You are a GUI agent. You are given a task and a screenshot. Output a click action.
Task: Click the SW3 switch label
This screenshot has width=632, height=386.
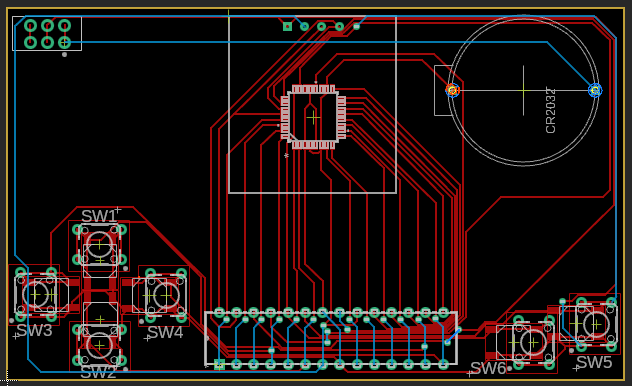34,330
